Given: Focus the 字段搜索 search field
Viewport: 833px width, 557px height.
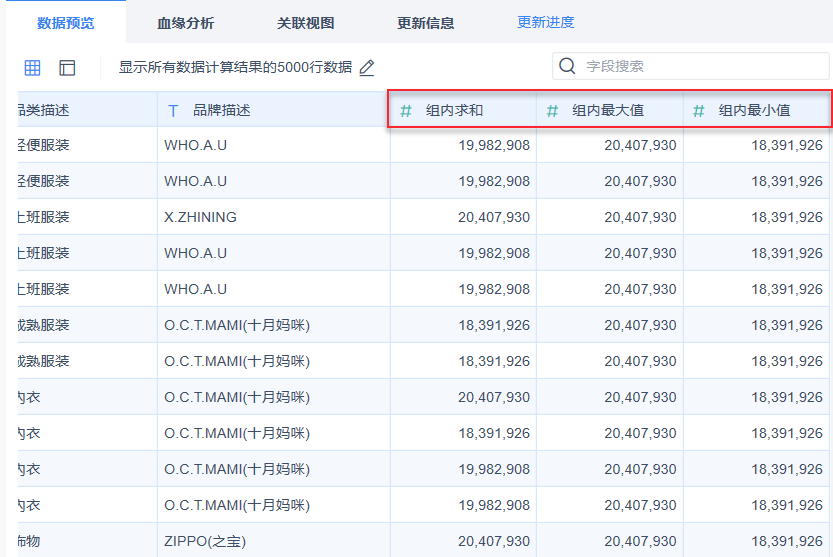Looking at the screenshot, I should (700, 67).
